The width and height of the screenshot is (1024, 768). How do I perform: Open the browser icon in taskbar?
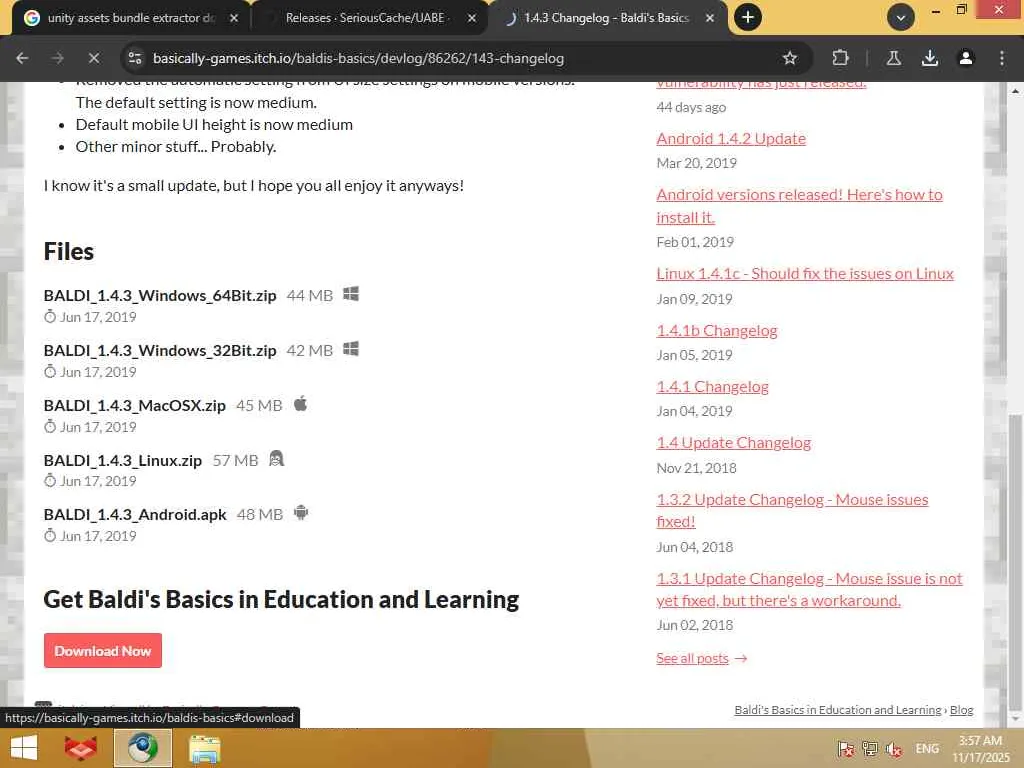(143, 748)
